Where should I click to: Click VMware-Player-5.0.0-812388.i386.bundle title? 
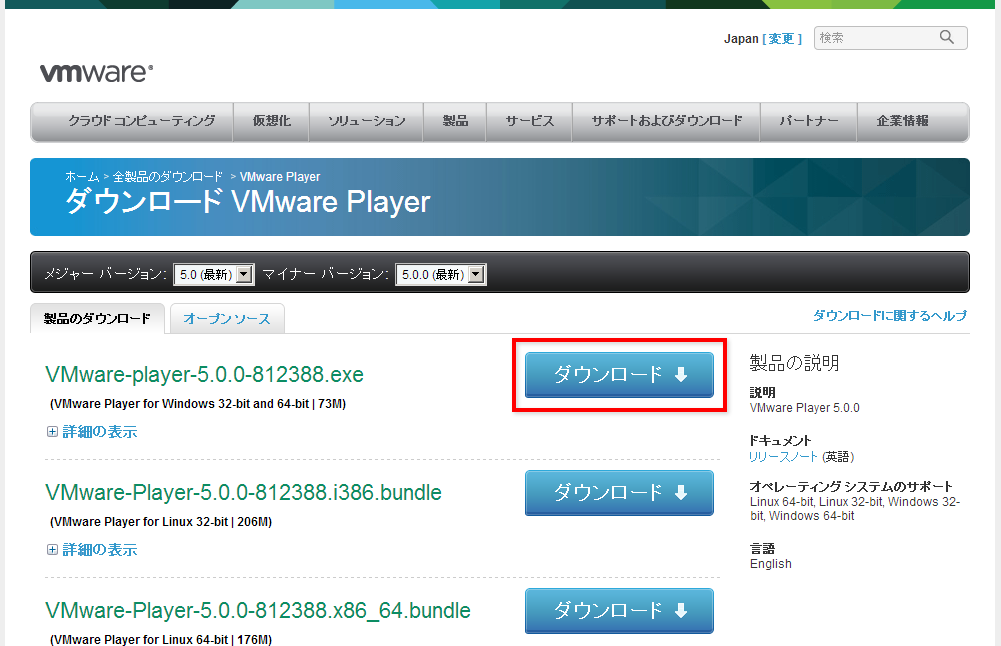[x=243, y=493]
